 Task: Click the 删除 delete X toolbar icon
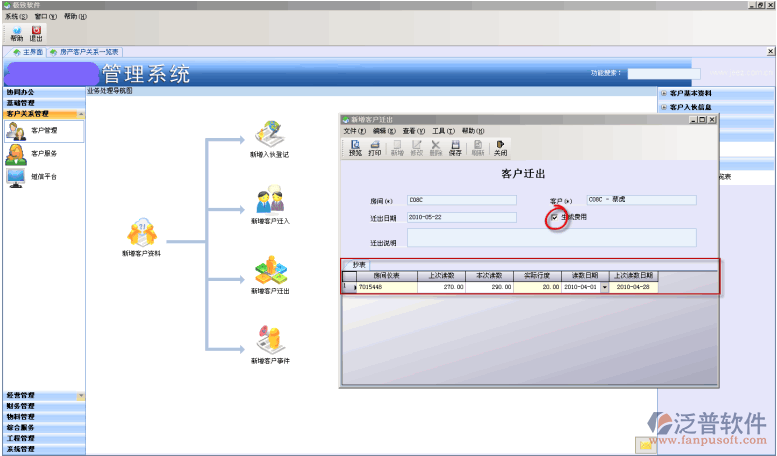click(x=436, y=148)
